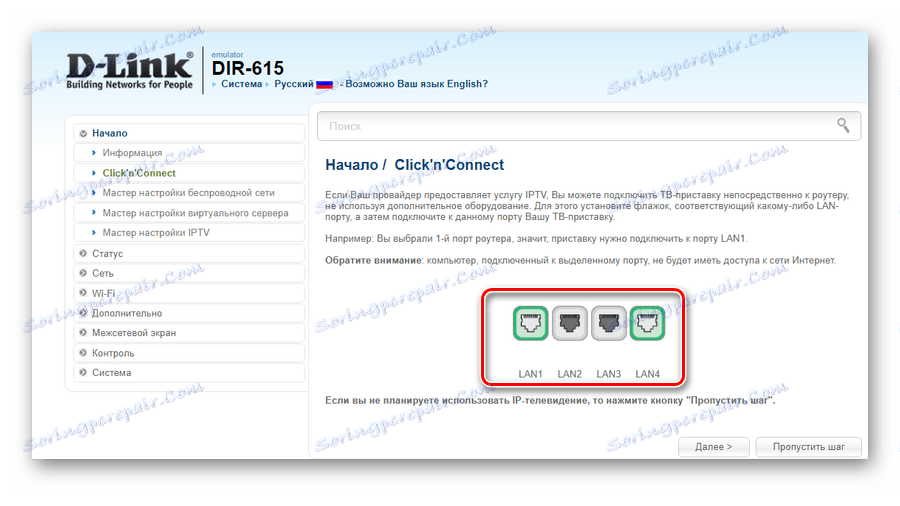Toggle the LAN3 port icon
This screenshot has width=900, height=506.
pos(608,323)
